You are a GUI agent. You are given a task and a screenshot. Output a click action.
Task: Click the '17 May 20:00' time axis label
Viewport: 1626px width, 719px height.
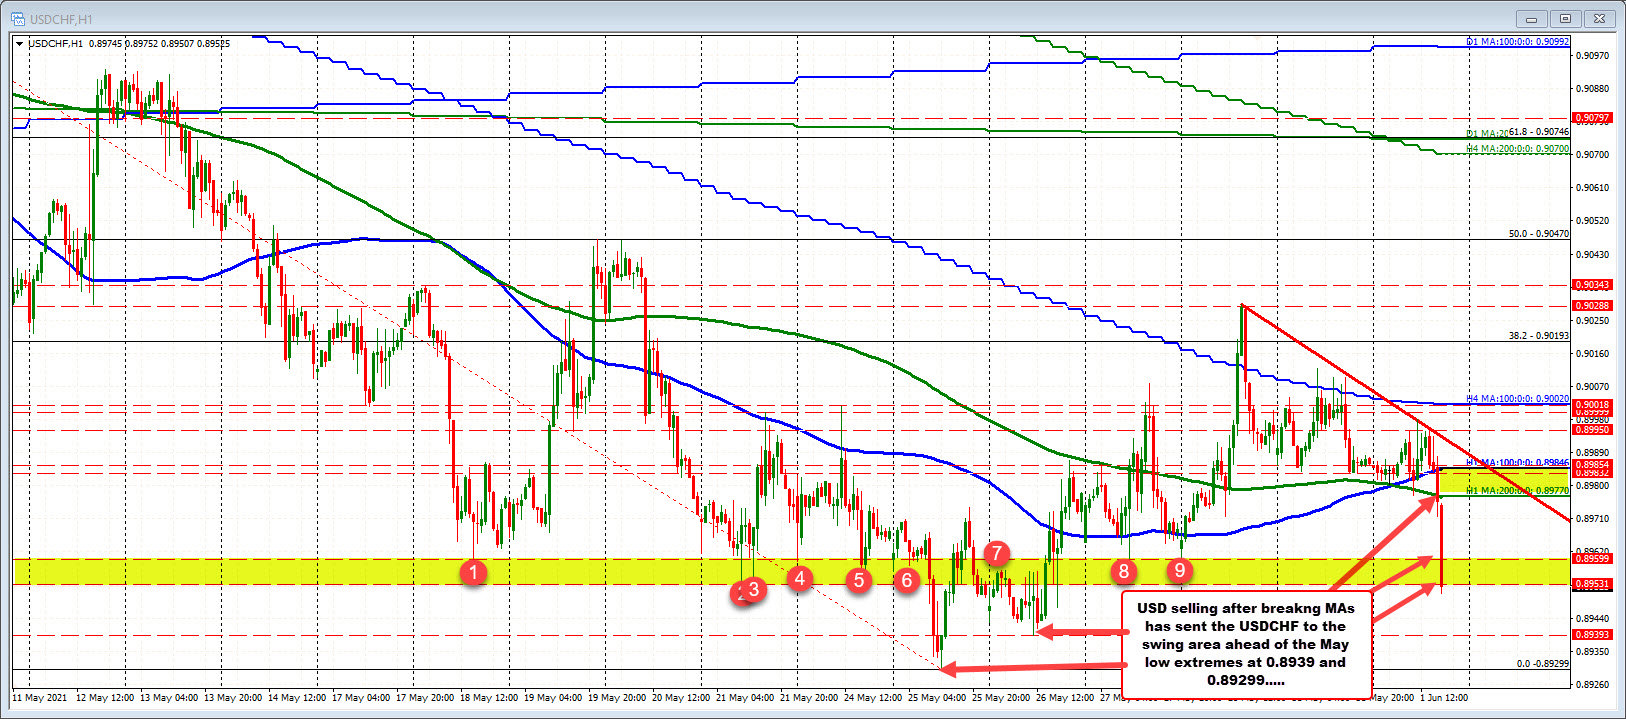[x=424, y=697]
